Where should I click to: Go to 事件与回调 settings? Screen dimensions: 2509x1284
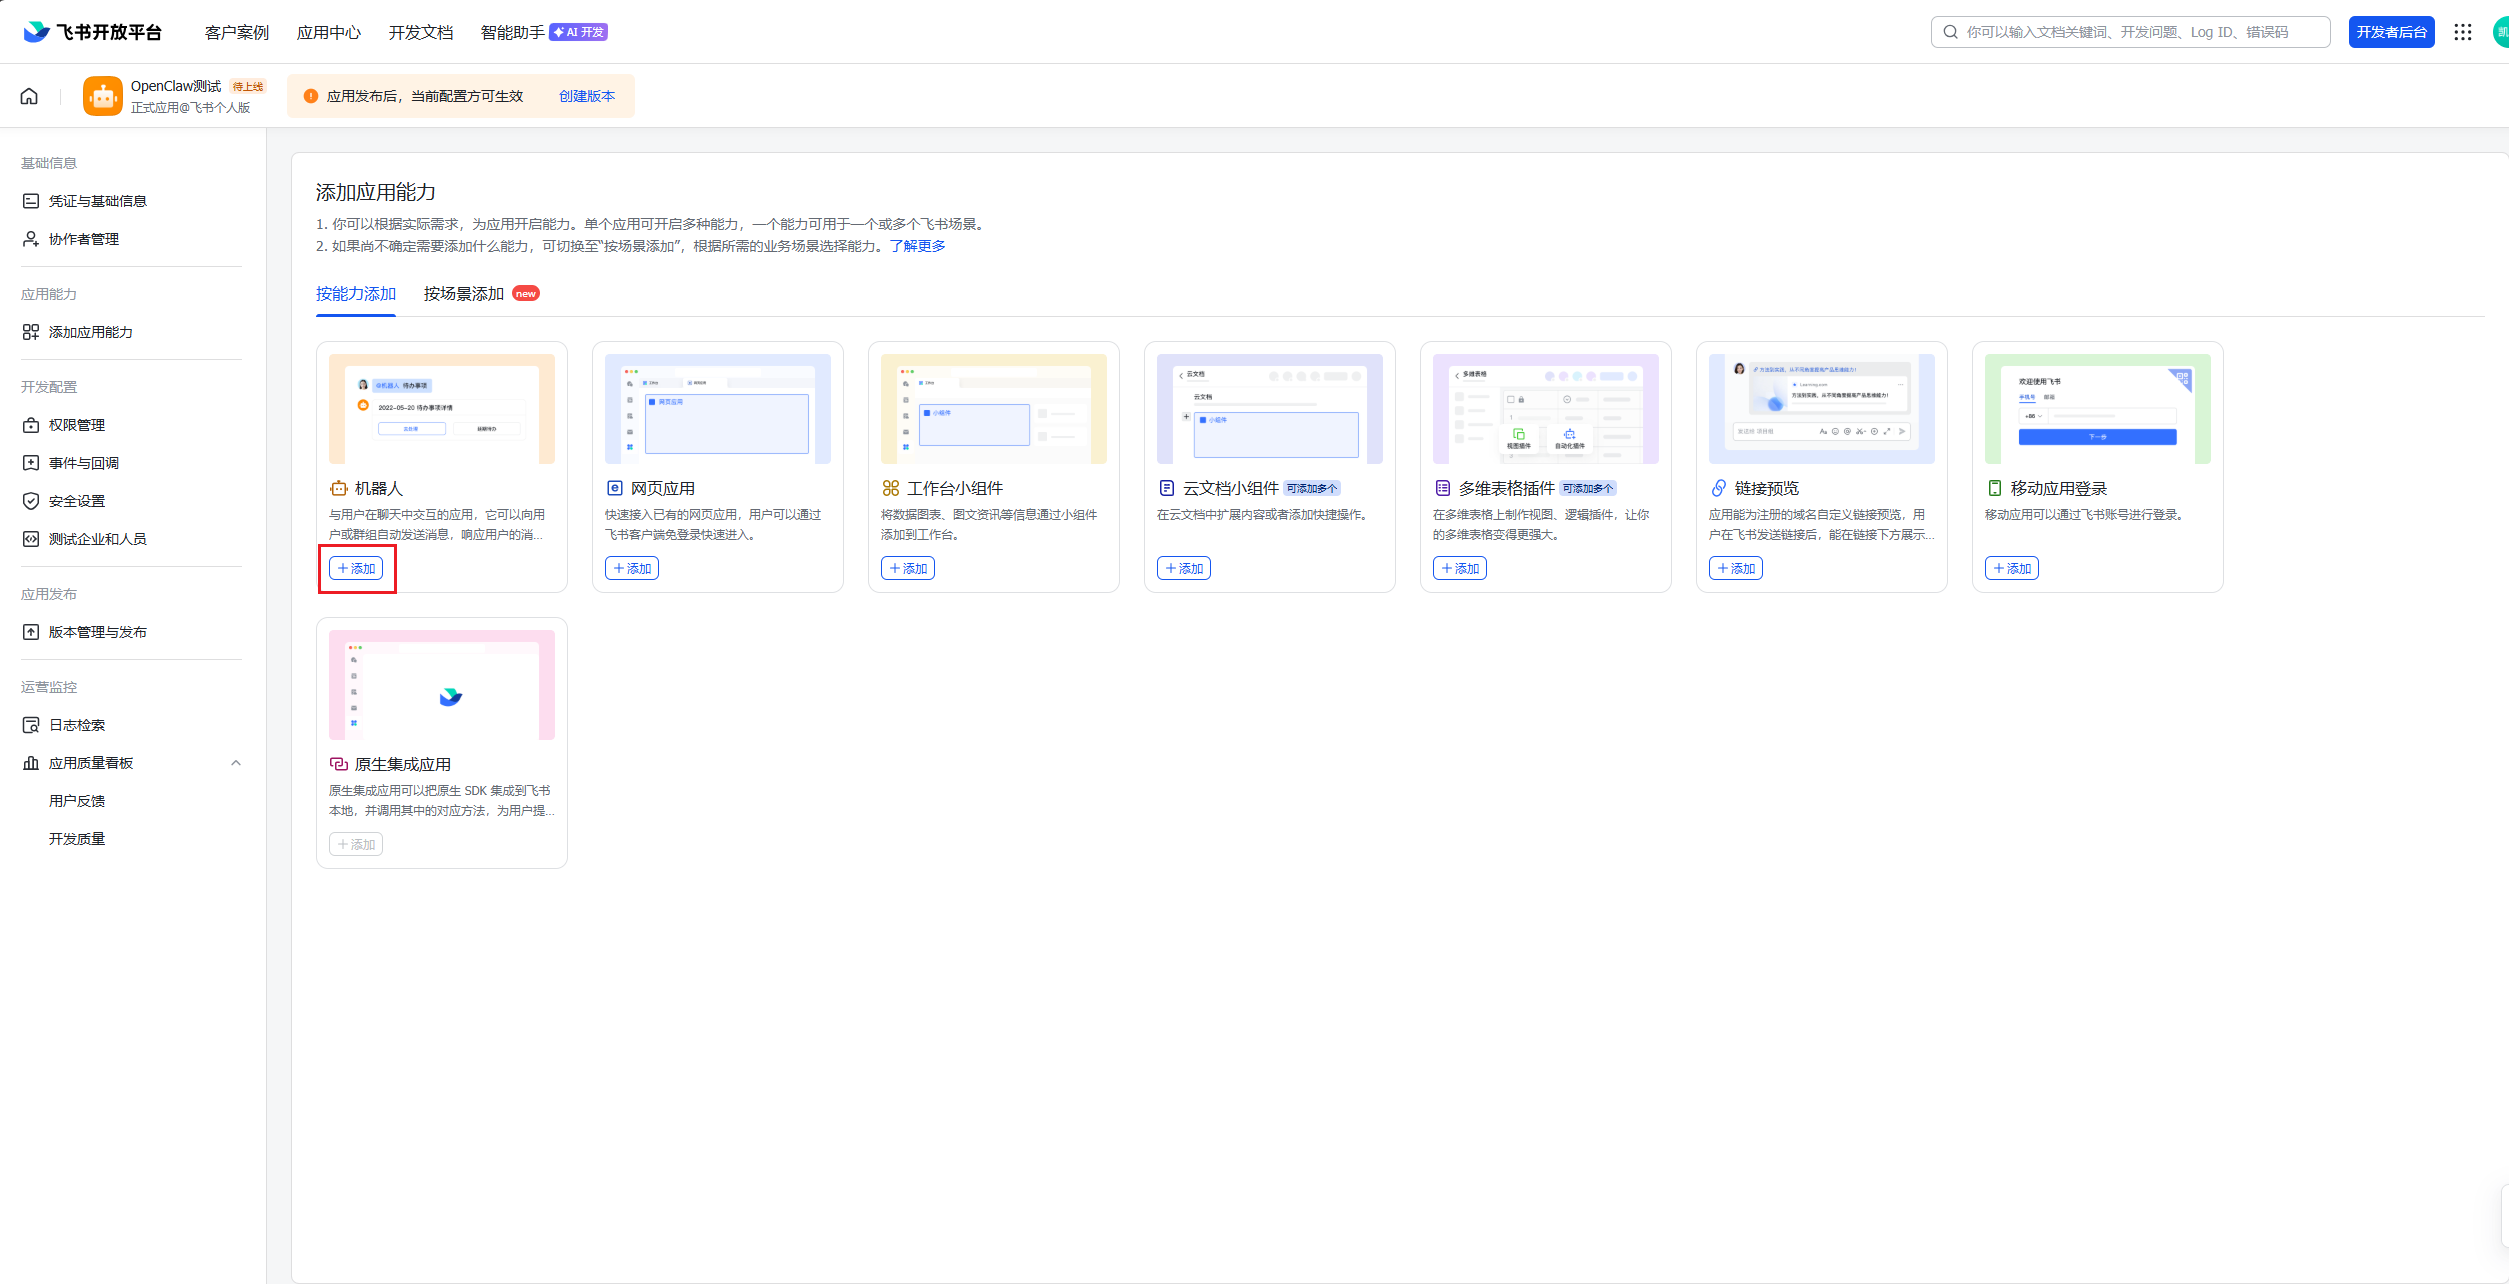(x=83, y=463)
